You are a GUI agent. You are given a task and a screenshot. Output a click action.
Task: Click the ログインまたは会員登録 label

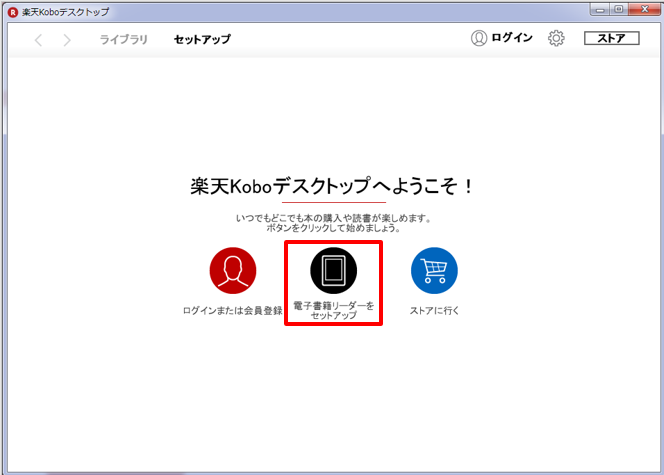pos(232,311)
